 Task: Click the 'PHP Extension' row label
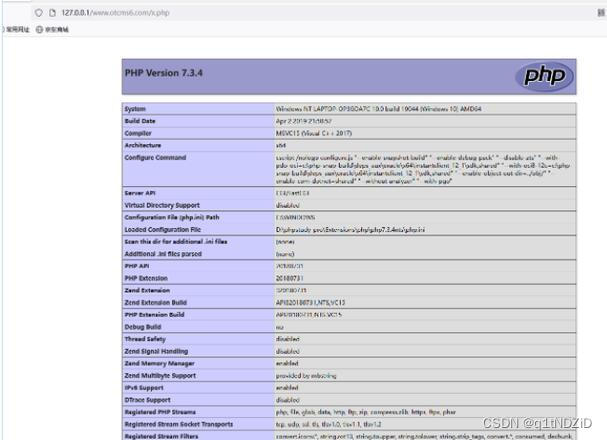pos(146,278)
